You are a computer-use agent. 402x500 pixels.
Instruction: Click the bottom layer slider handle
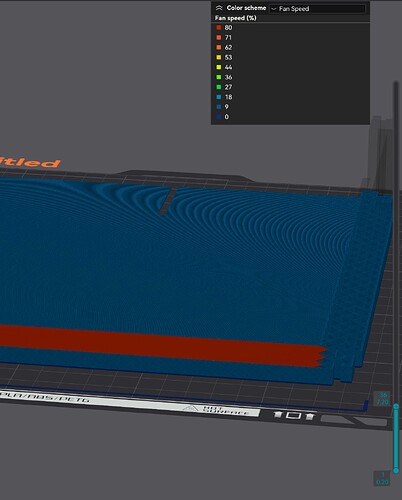tap(396, 470)
